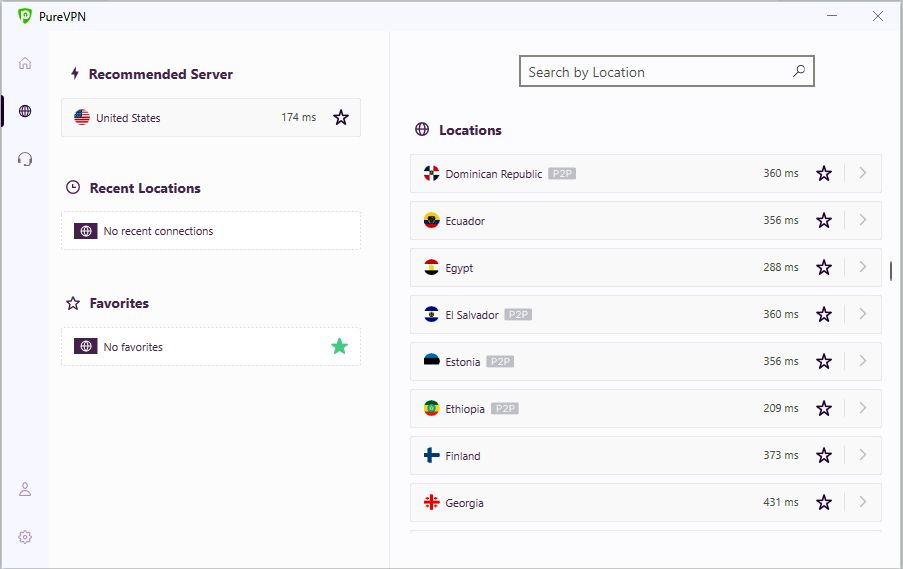Click the Search by Location field
903x569 pixels.
[x=655, y=72]
